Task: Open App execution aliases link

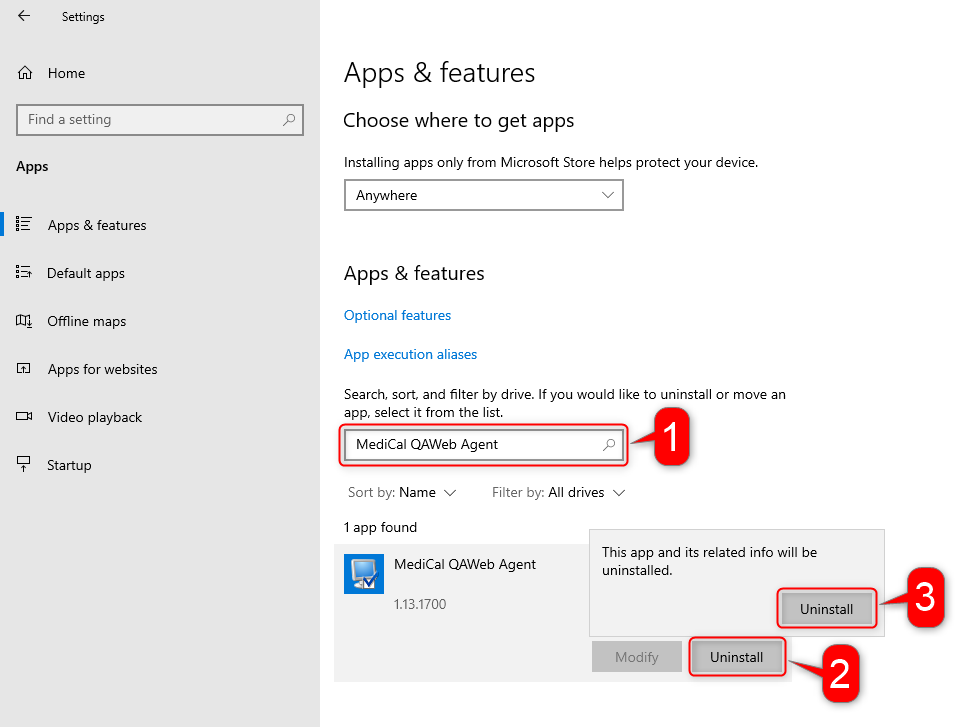Action: [411, 354]
